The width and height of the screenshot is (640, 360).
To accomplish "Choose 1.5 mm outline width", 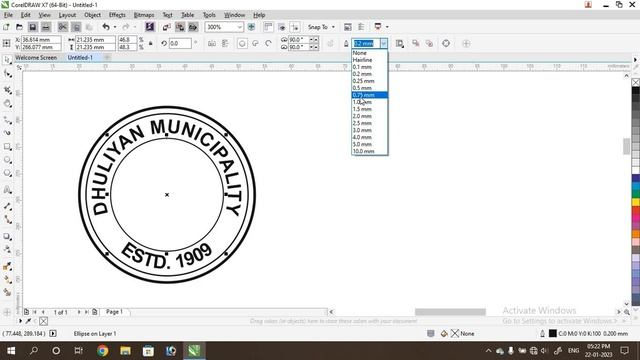I will (369, 109).
